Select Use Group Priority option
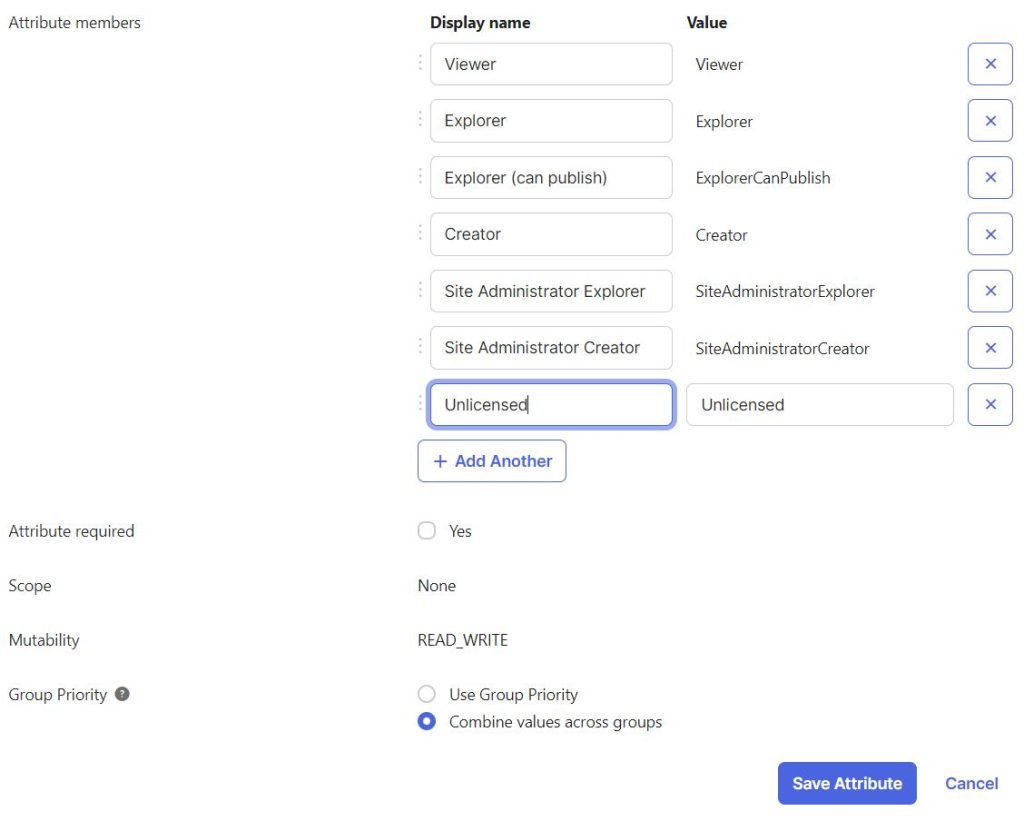 (x=426, y=694)
